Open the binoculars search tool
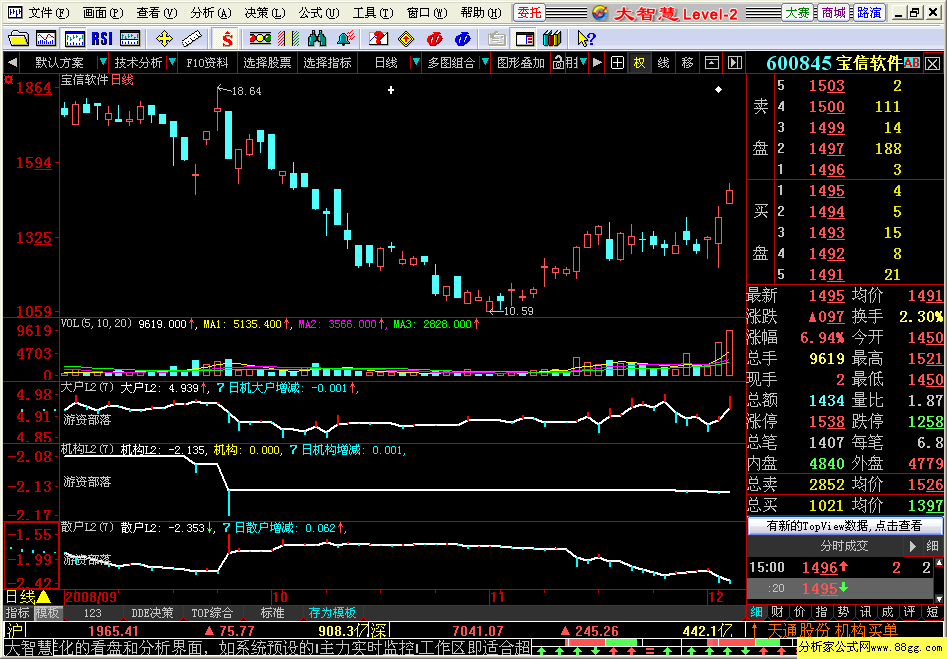 pyautogui.click(x=317, y=39)
